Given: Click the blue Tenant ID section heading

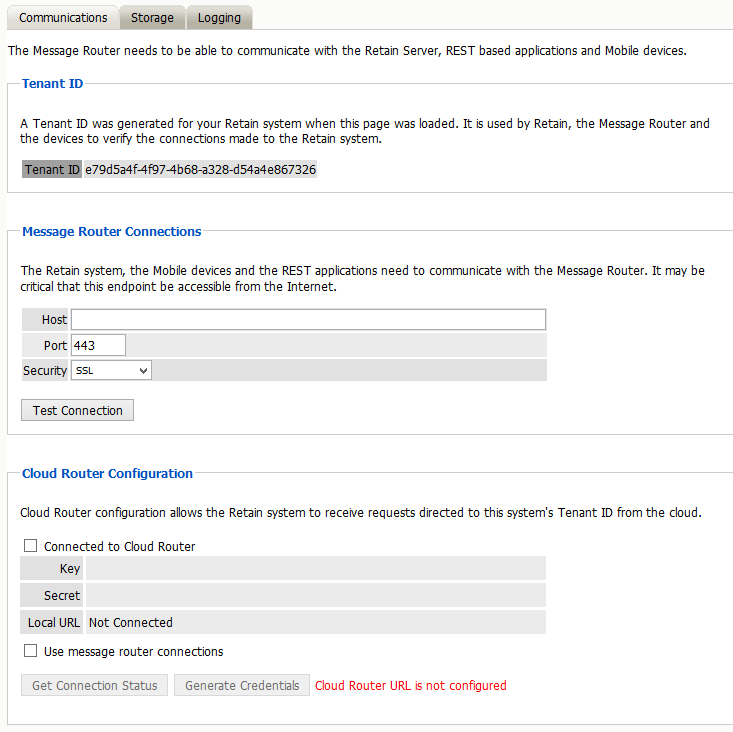Looking at the screenshot, I should tap(52, 84).
